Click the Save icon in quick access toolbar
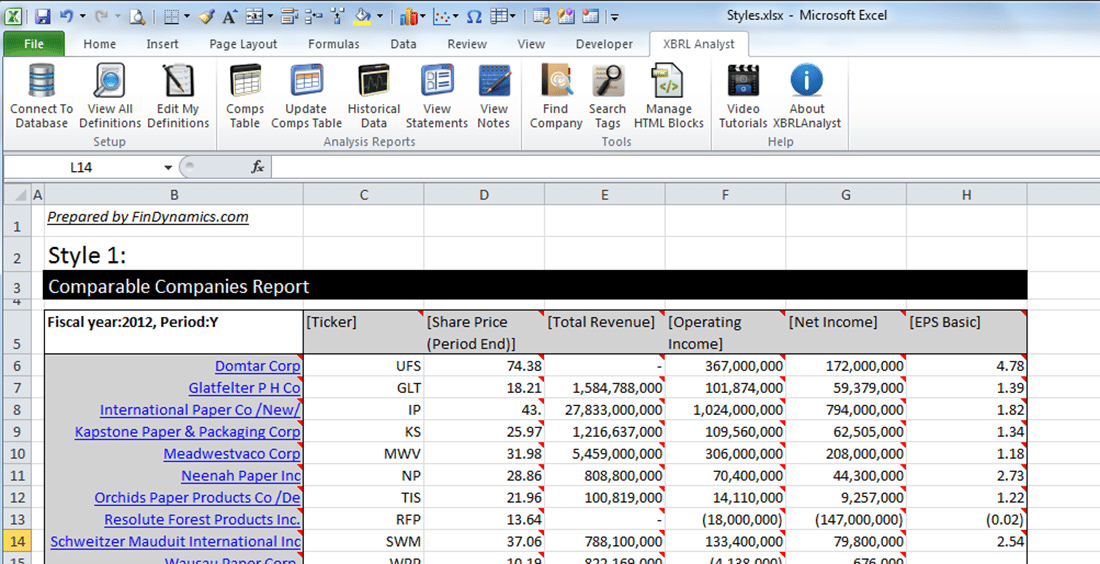The width and height of the screenshot is (1100, 564). pyautogui.click(x=43, y=16)
